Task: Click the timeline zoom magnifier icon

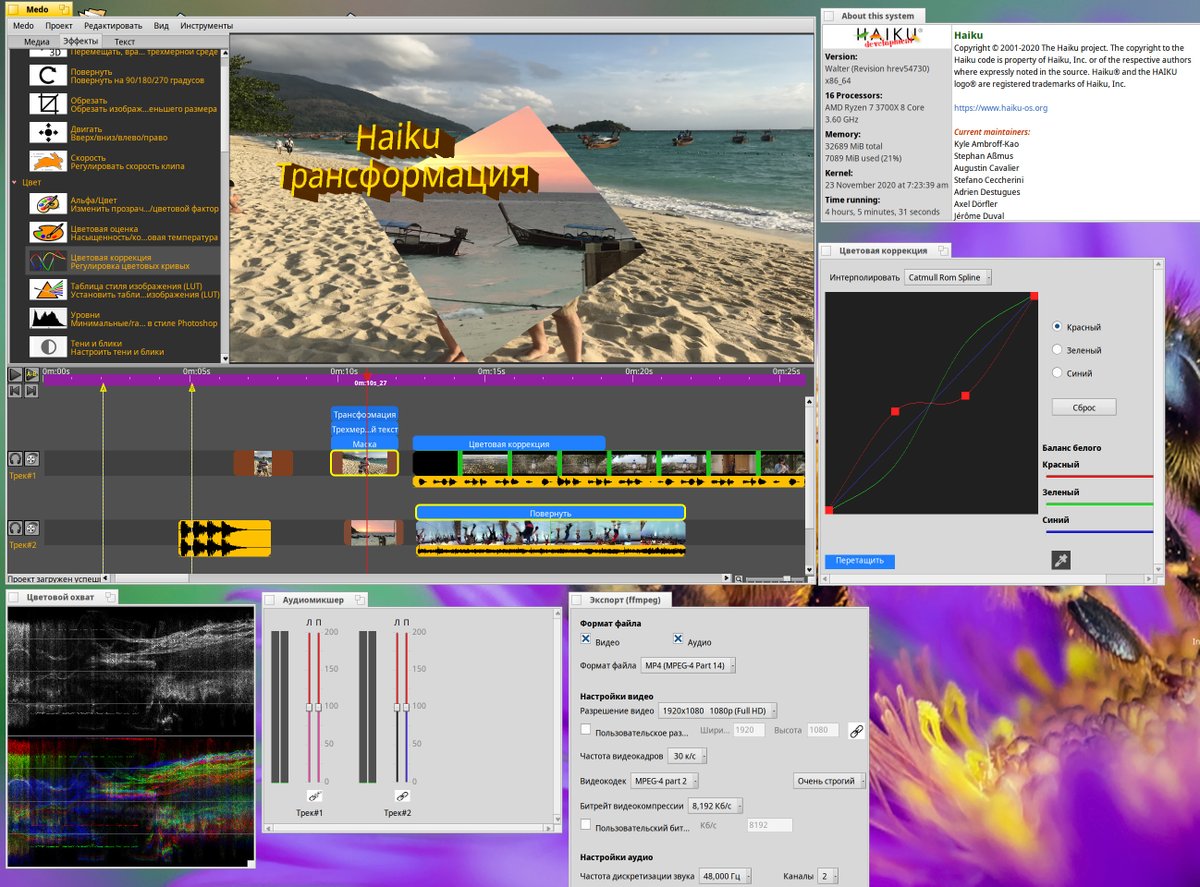Action: click(739, 578)
